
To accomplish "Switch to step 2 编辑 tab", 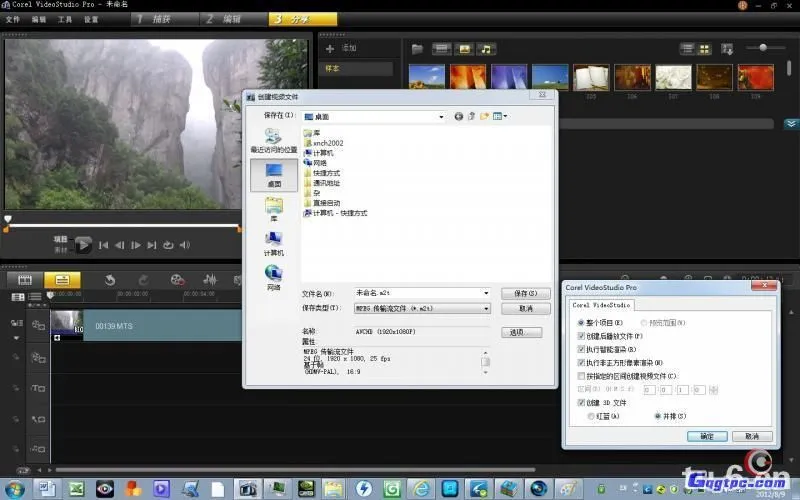I will click(x=233, y=19).
